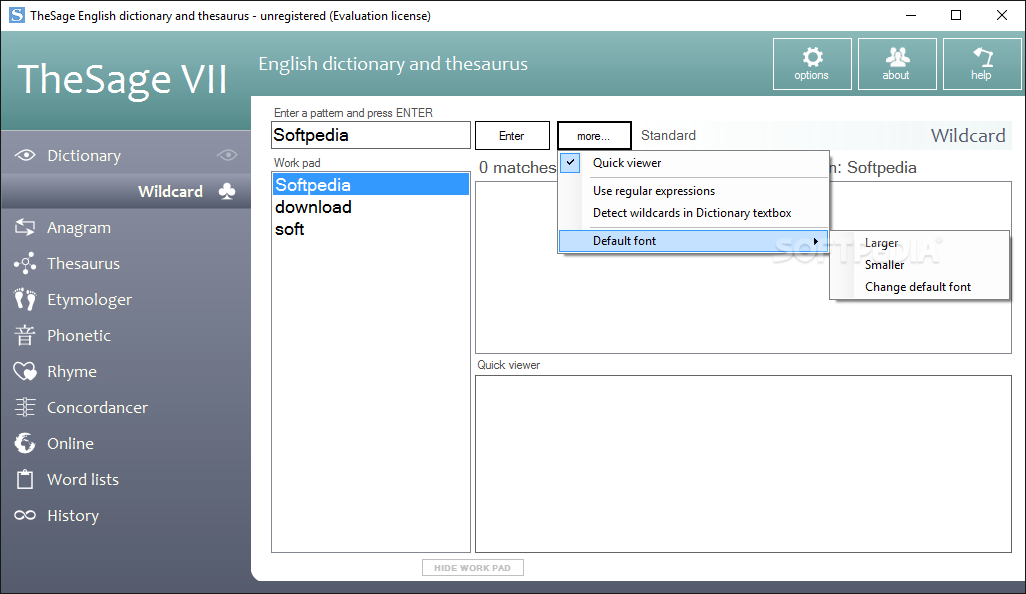
Task: Toggle the faded eye icon beside Dictionary
Action: (x=227, y=155)
